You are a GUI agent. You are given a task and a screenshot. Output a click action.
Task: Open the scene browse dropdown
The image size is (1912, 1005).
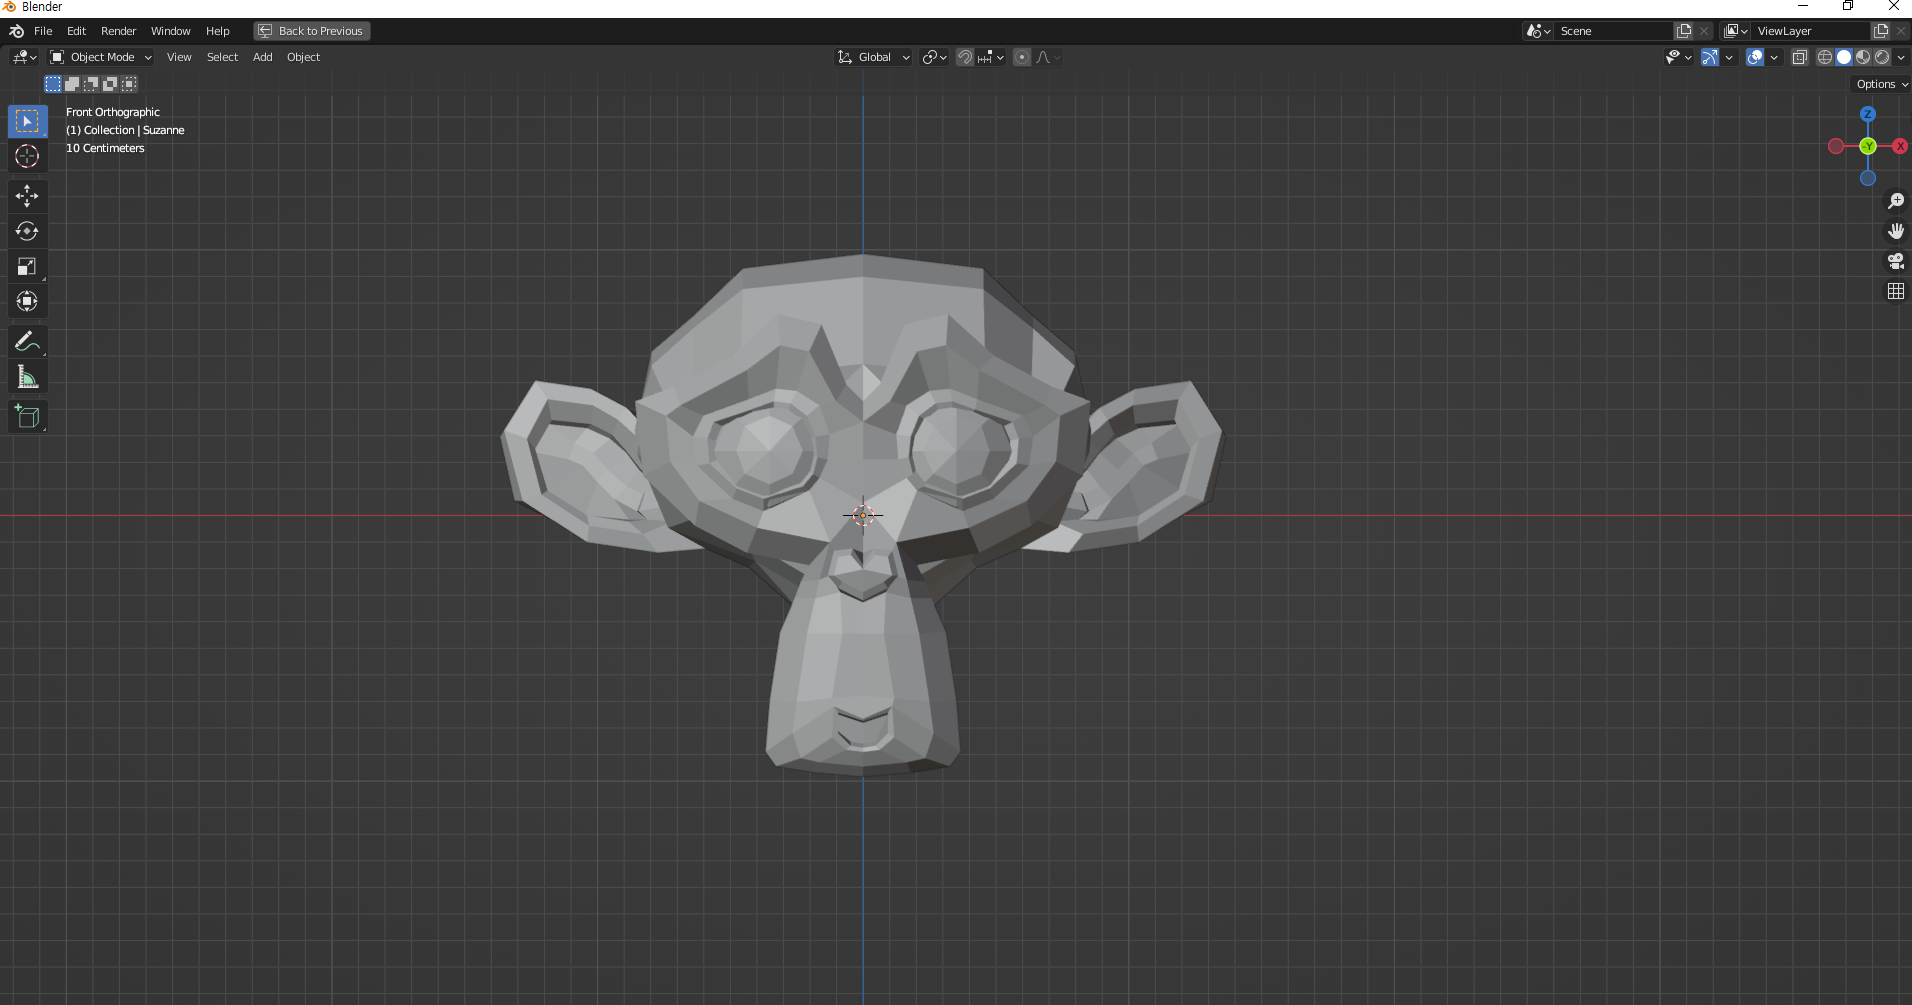click(x=1538, y=31)
